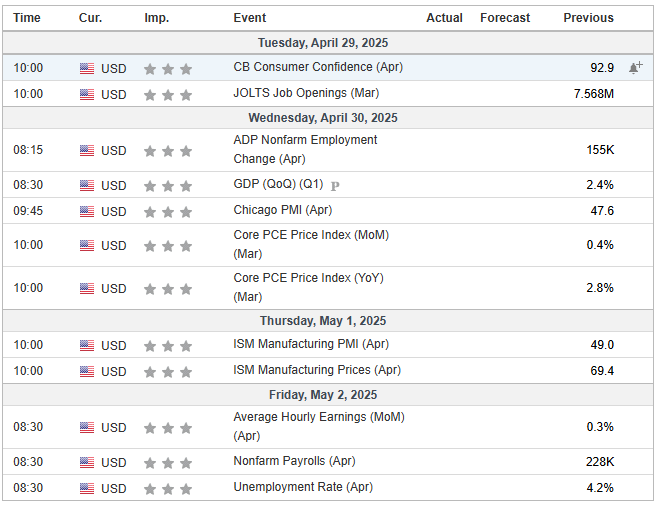
Task: Open the Average Hourly Earnings (MoM) event
Action: (319, 427)
